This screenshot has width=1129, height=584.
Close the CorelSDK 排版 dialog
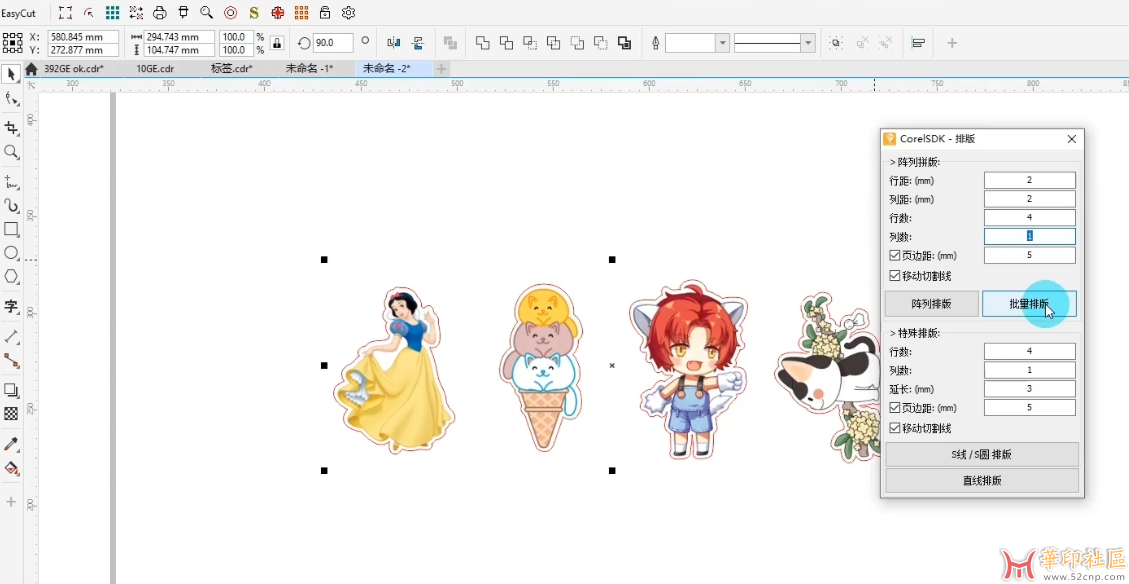[1071, 139]
